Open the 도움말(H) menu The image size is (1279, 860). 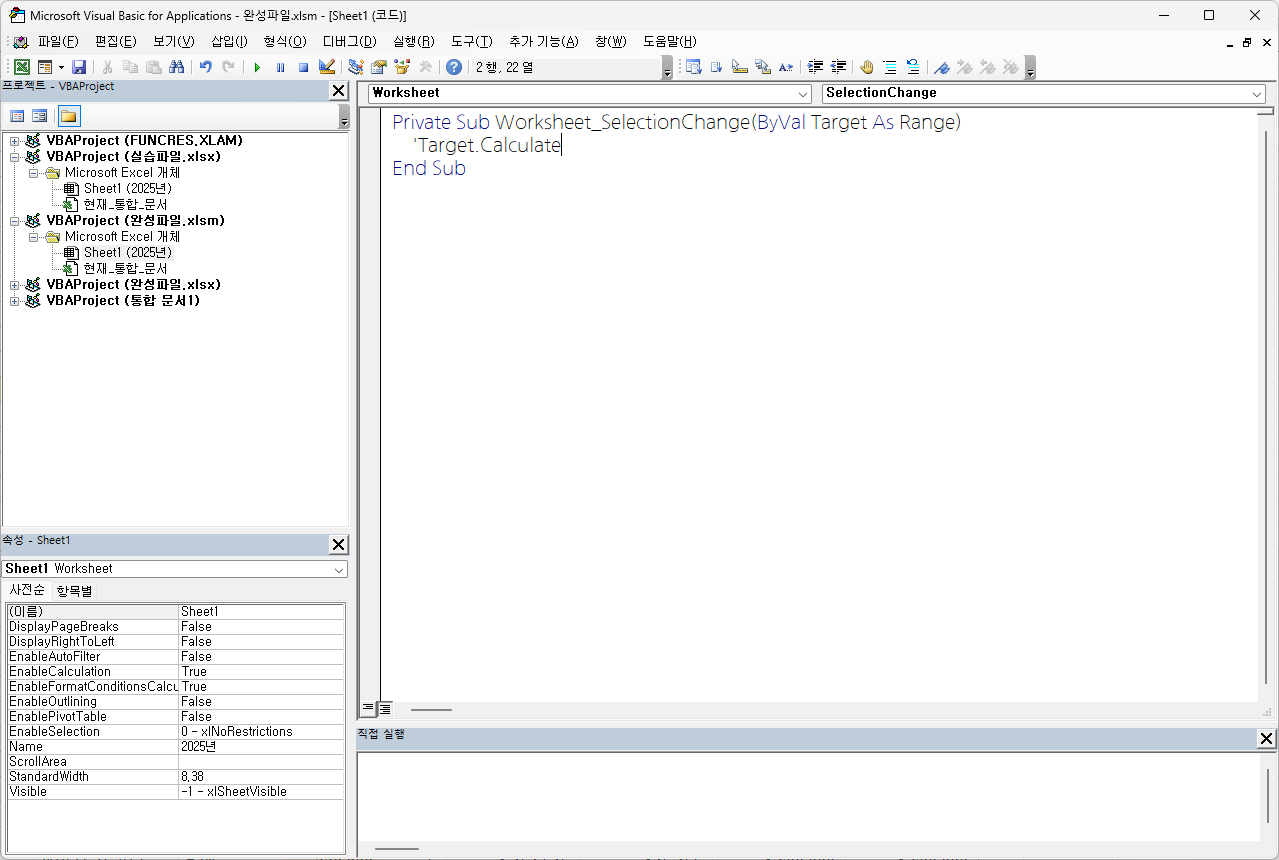669,41
